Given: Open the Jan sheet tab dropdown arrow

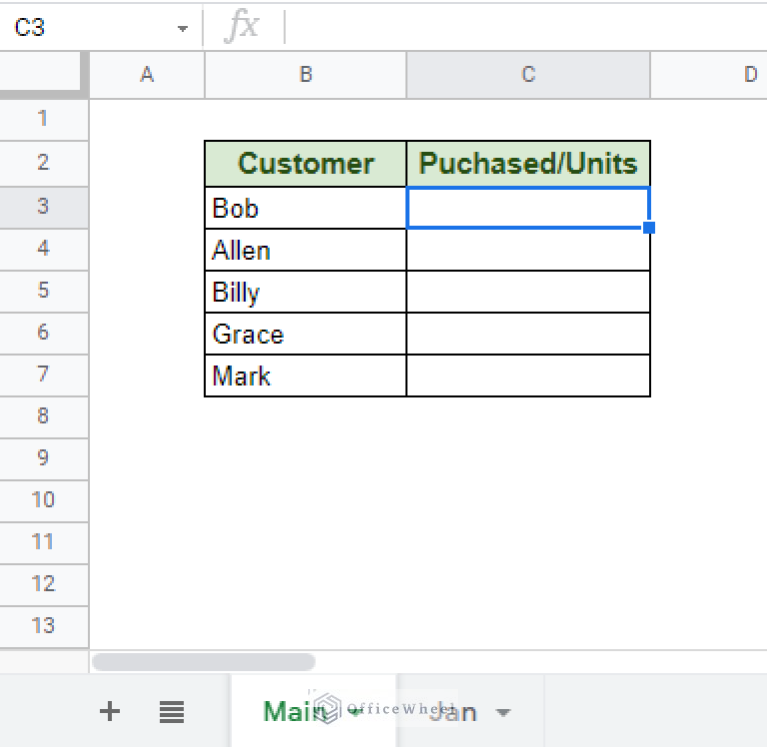Looking at the screenshot, I should click(503, 713).
